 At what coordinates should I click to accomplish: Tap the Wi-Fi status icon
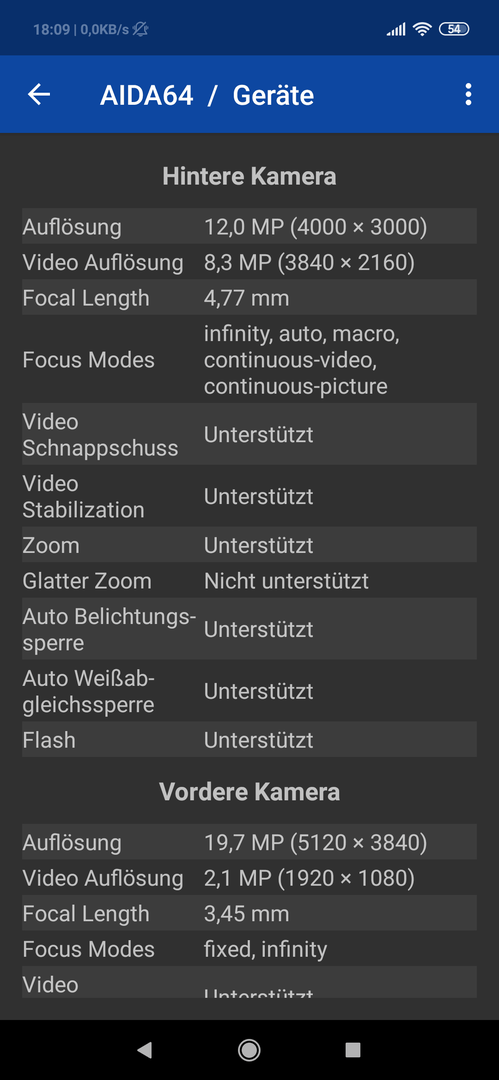pos(422,29)
